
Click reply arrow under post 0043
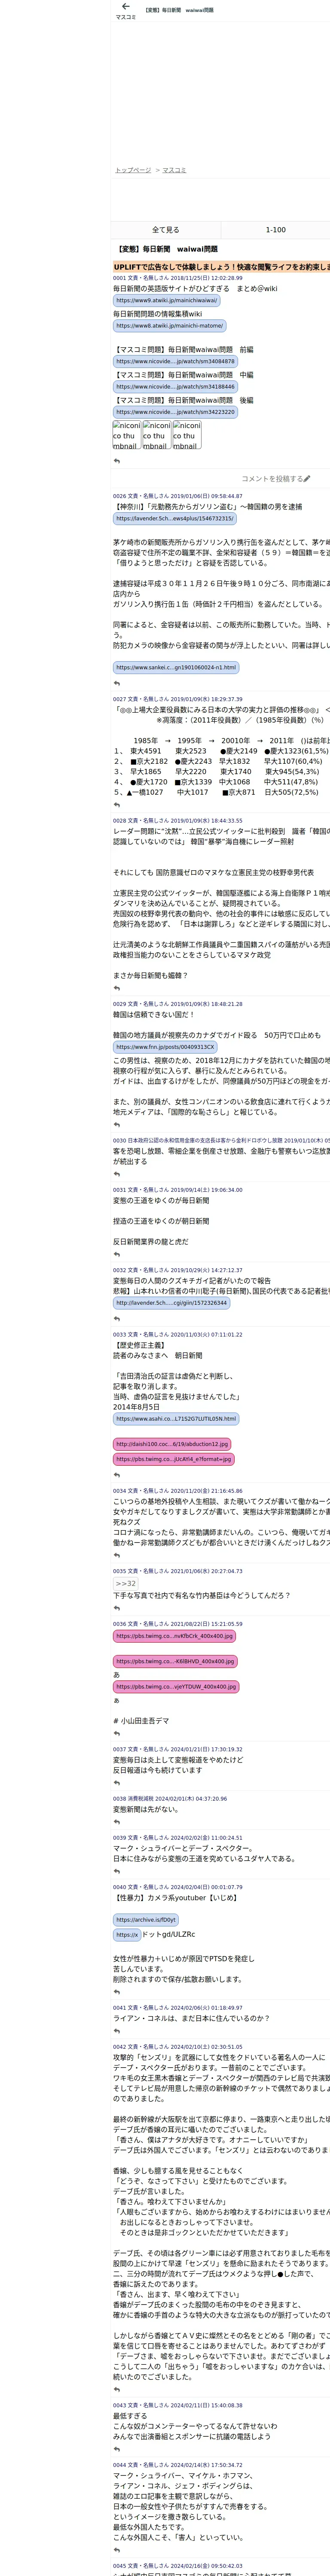click(117, 2449)
